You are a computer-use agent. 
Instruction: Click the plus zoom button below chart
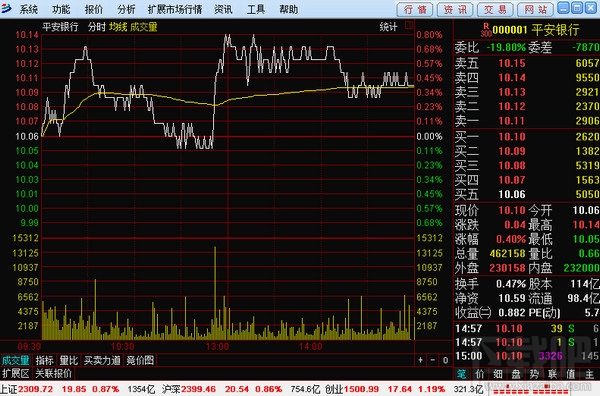coord(421,360)
